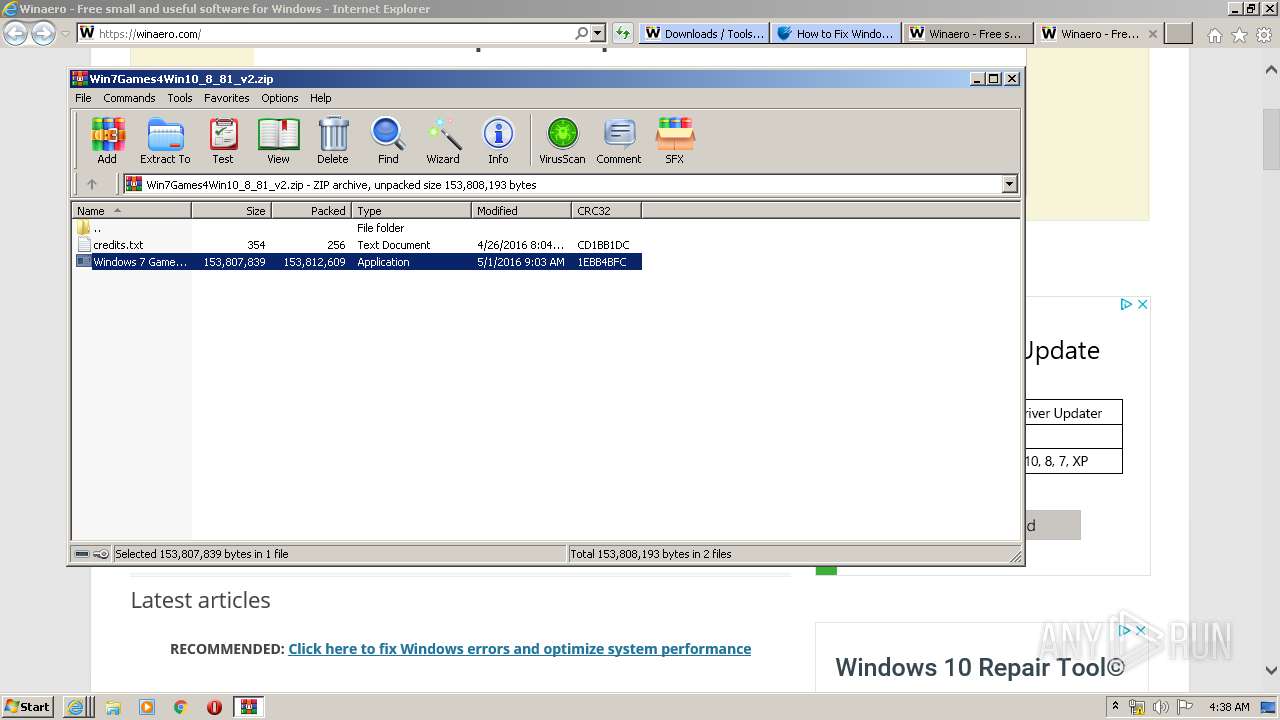
Task: Open Internet Explorer from the taskbar
Action: tap(75, 707)
